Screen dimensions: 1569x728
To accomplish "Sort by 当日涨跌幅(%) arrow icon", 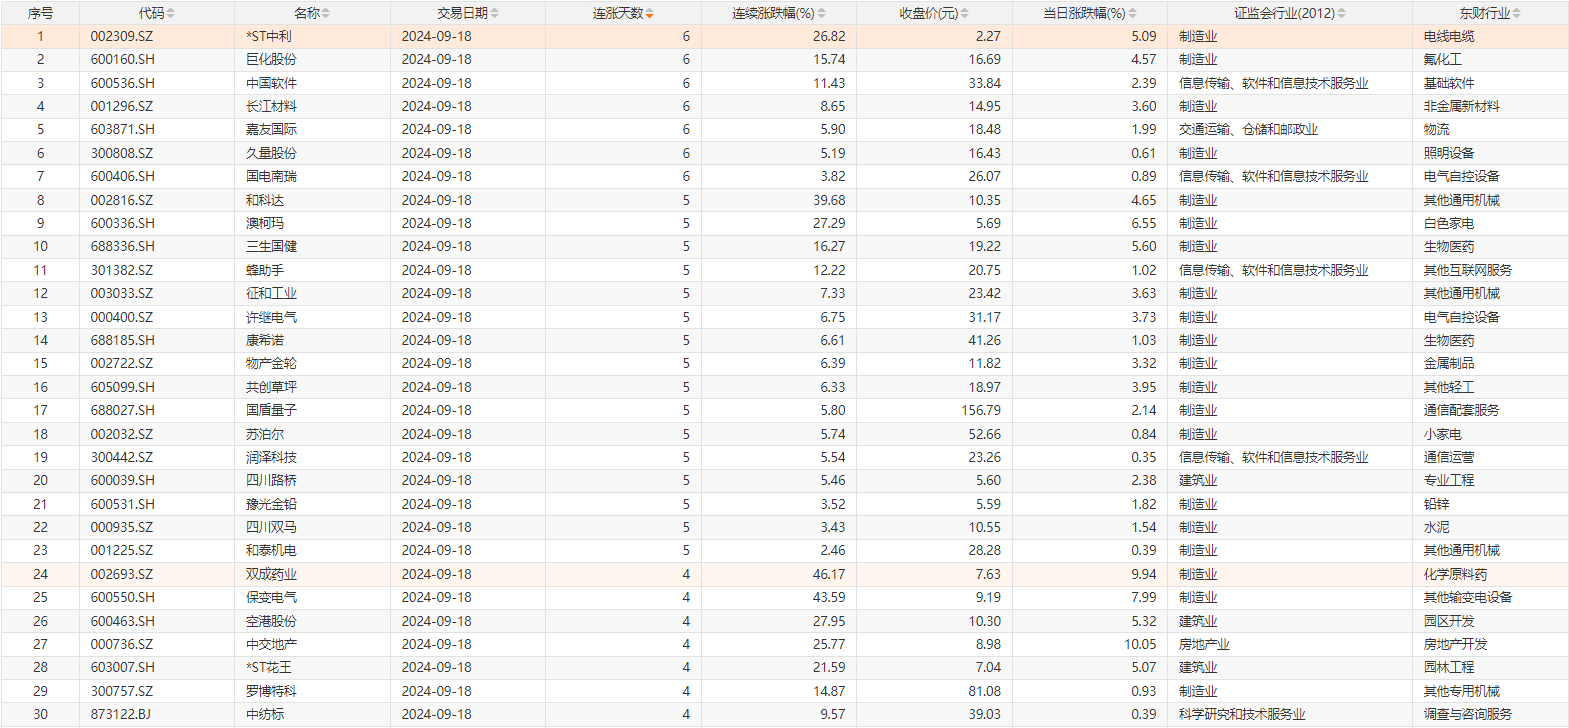I will (1132, 14).
